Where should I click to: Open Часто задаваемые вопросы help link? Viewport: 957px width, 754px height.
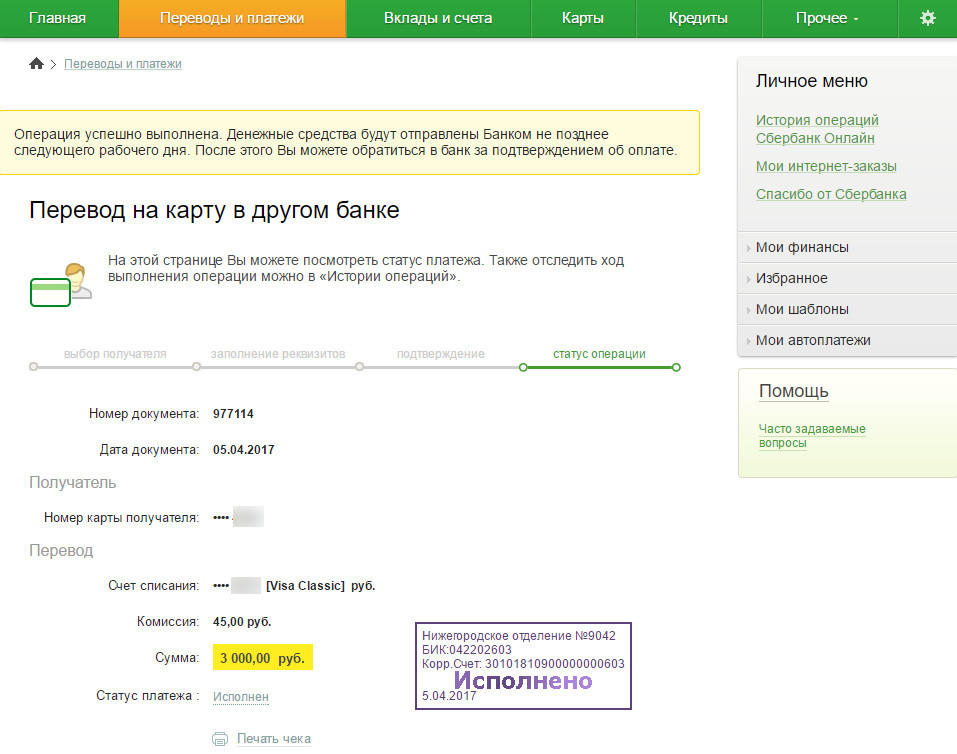812,436
